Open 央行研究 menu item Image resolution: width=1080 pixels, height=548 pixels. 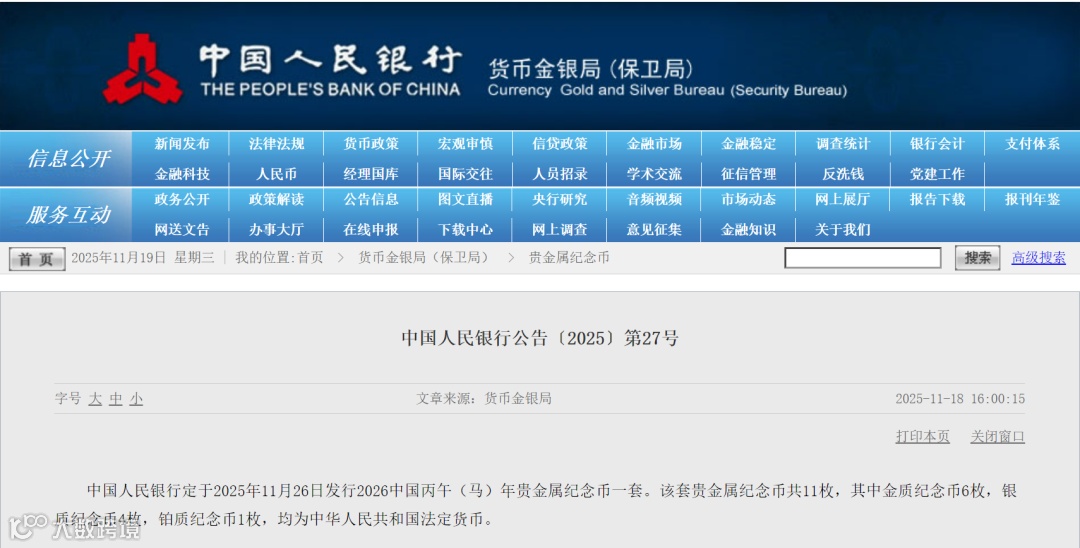pos(560,200)
